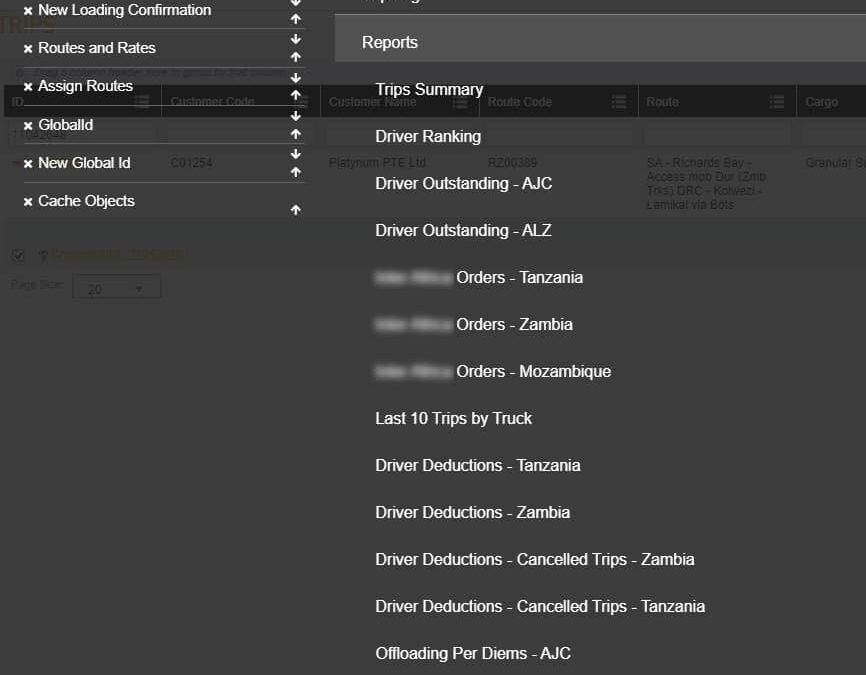Remove the New Loading Confirmation item
Image resolution: width=866 pixels, height=675 pixels.
[x=28, y=10]
